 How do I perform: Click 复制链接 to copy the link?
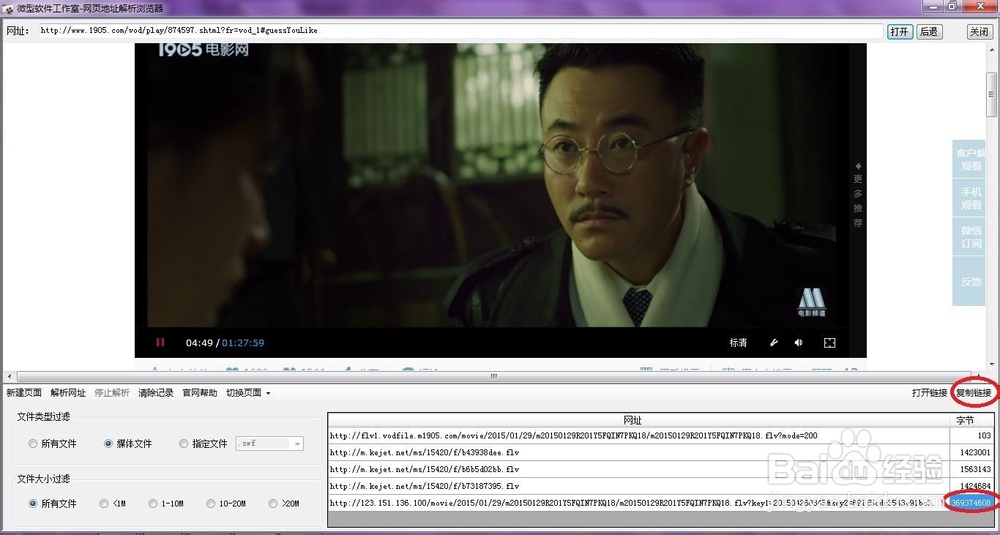[x=974, y=393]
